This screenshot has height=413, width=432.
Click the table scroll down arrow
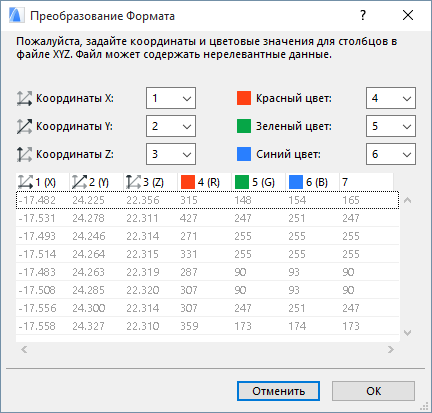[407, 333]
